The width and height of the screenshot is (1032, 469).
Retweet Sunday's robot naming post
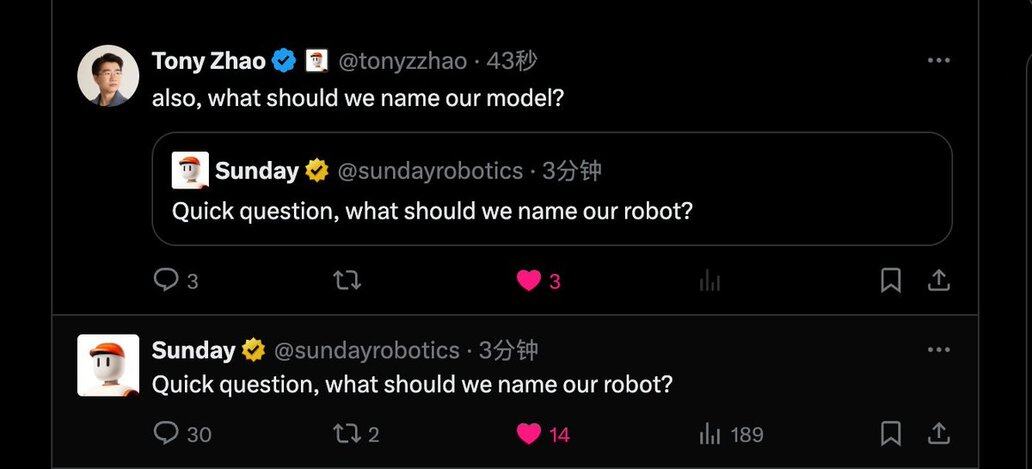pos(346,433)
